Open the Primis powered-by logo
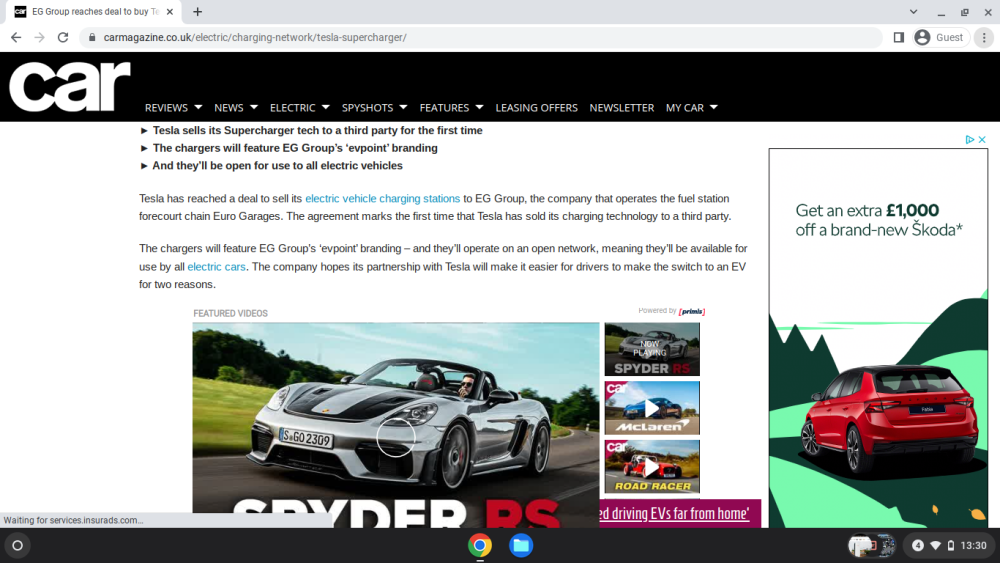This screenshot has width=1000, height=563. click(692, 312)
